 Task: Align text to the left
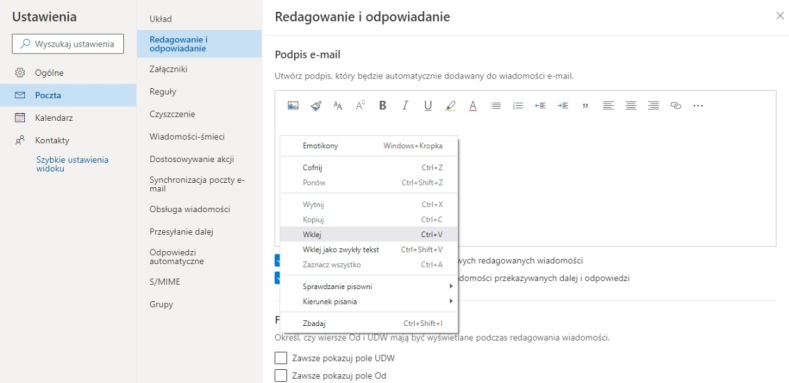pyautogui.click(x=608, y=106)
